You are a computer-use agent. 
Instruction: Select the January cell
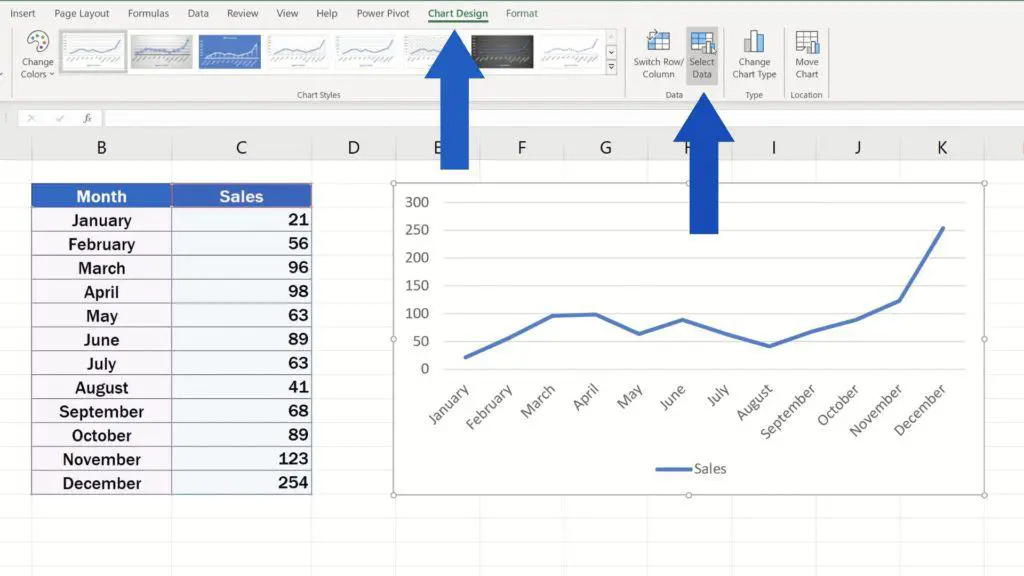tap(101, 220)
